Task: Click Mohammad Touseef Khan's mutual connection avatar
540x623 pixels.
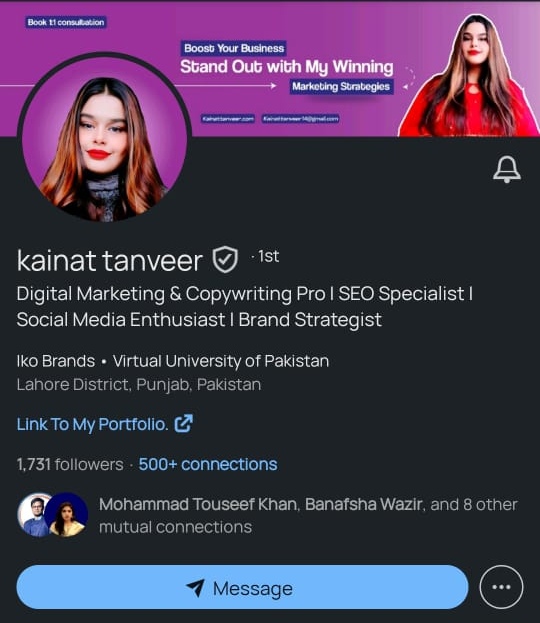Action: pyautogui.click(x=34, y=515)
